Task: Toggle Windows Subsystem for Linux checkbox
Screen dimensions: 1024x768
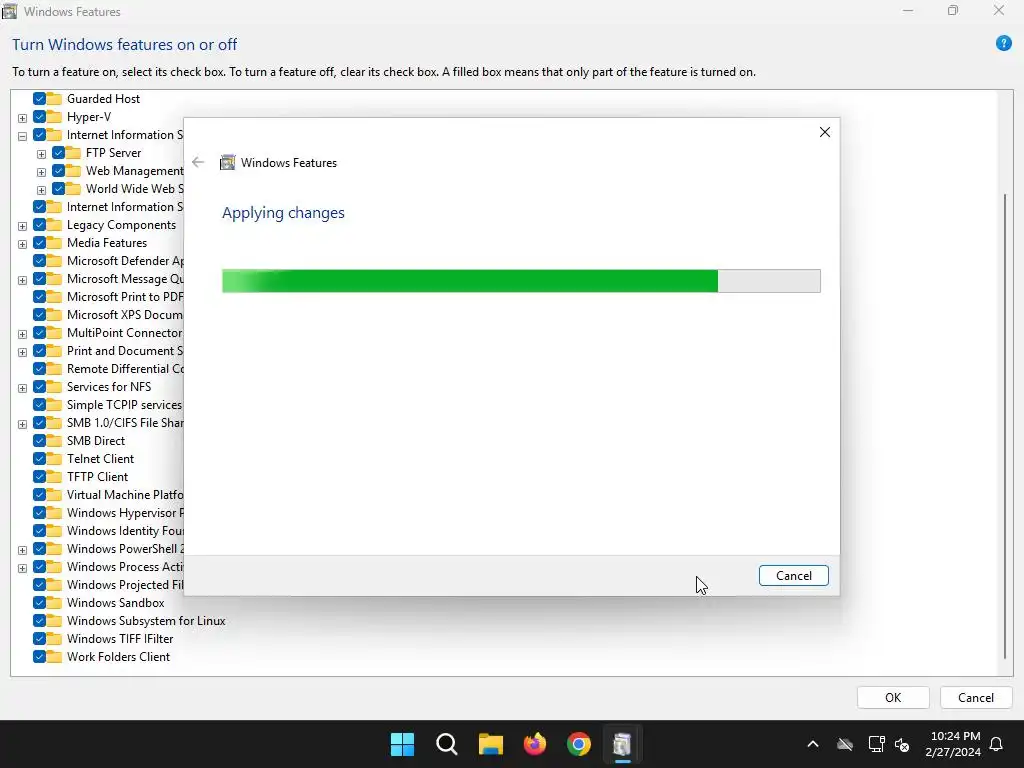Action: coord(39,620)
